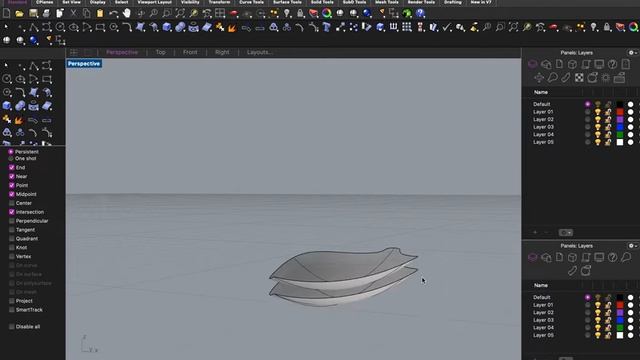Click the green Options globe icon
The width and height of the screenshot is (640, 360).
pyautogui.click(x=407, y=13)
